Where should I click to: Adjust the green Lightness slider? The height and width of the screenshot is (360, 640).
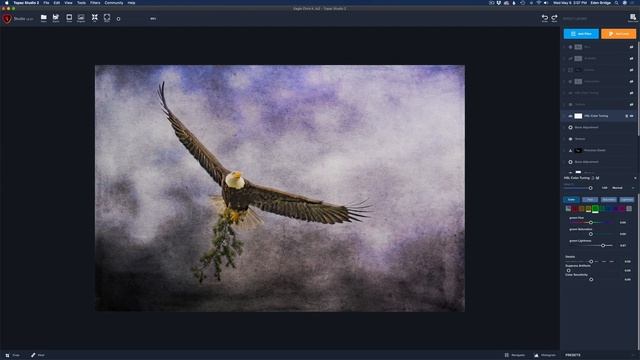(603, 245)
